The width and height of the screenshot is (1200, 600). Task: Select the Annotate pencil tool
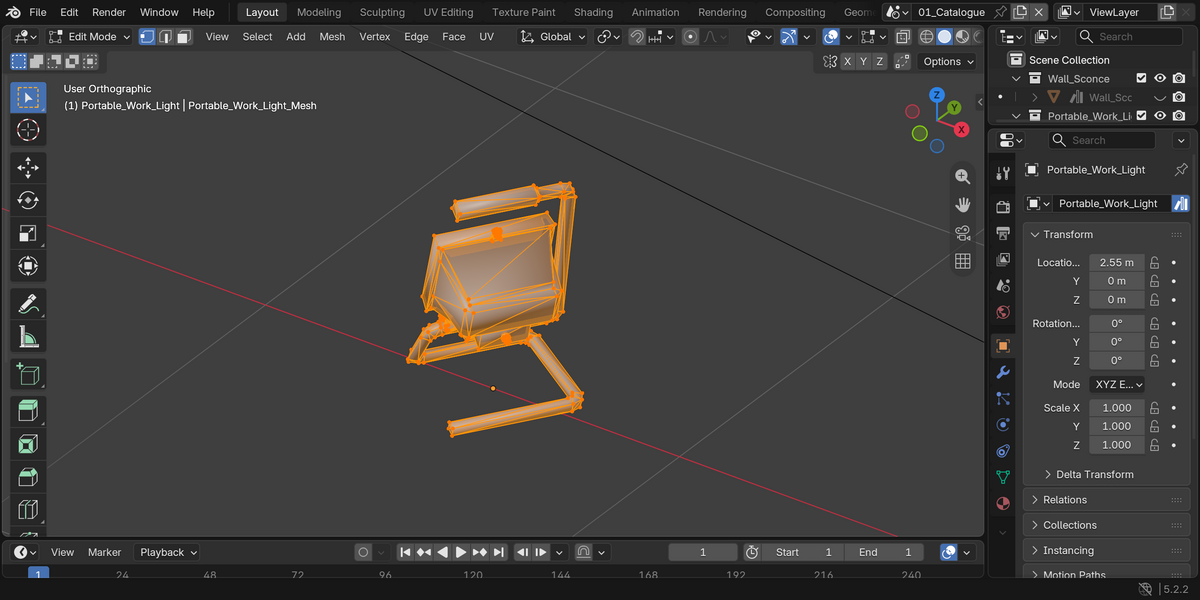click(28, 303)
